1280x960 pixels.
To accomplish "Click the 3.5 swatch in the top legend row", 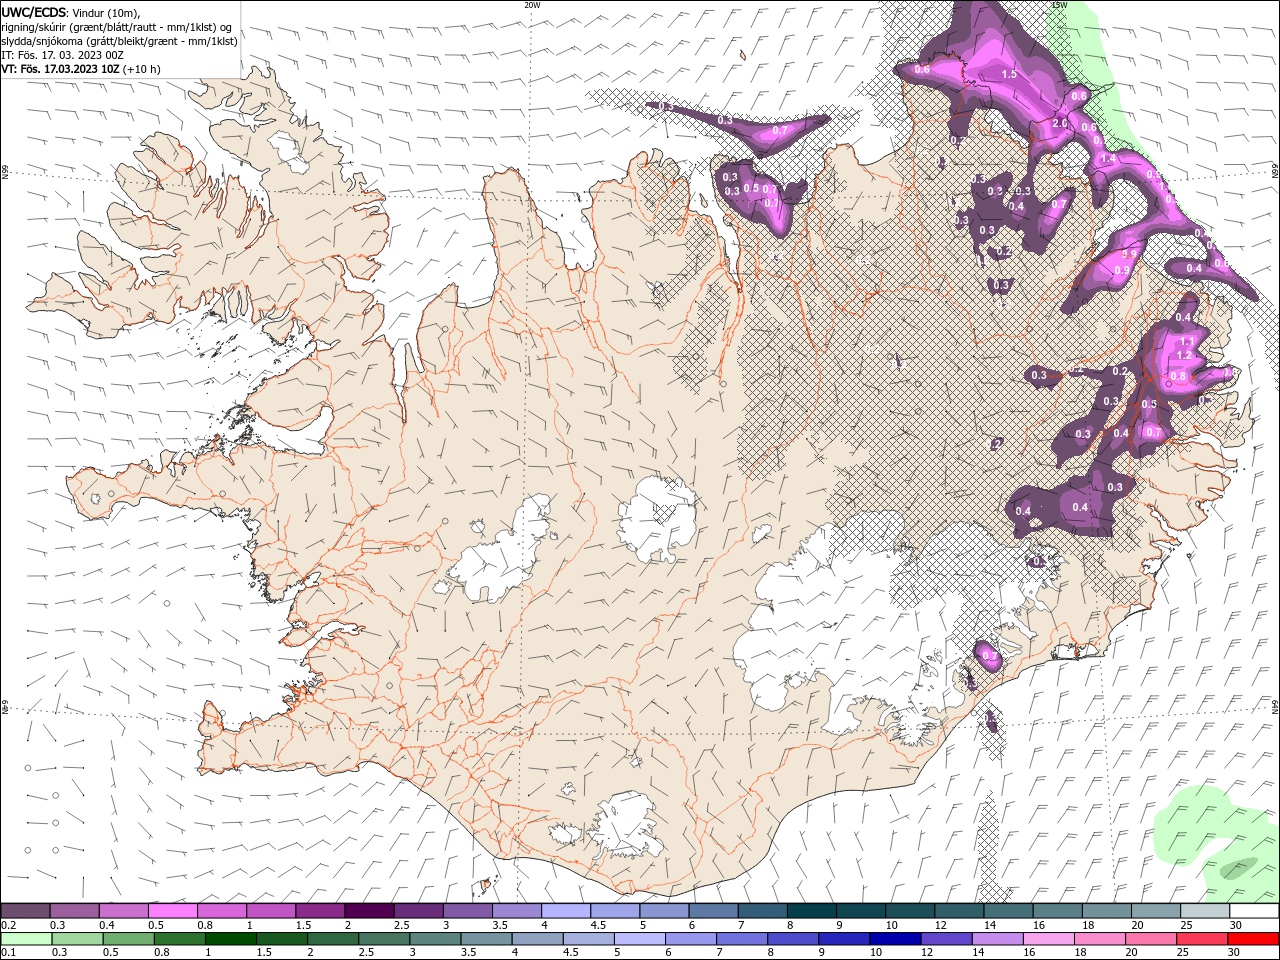I will coord(516,911).
